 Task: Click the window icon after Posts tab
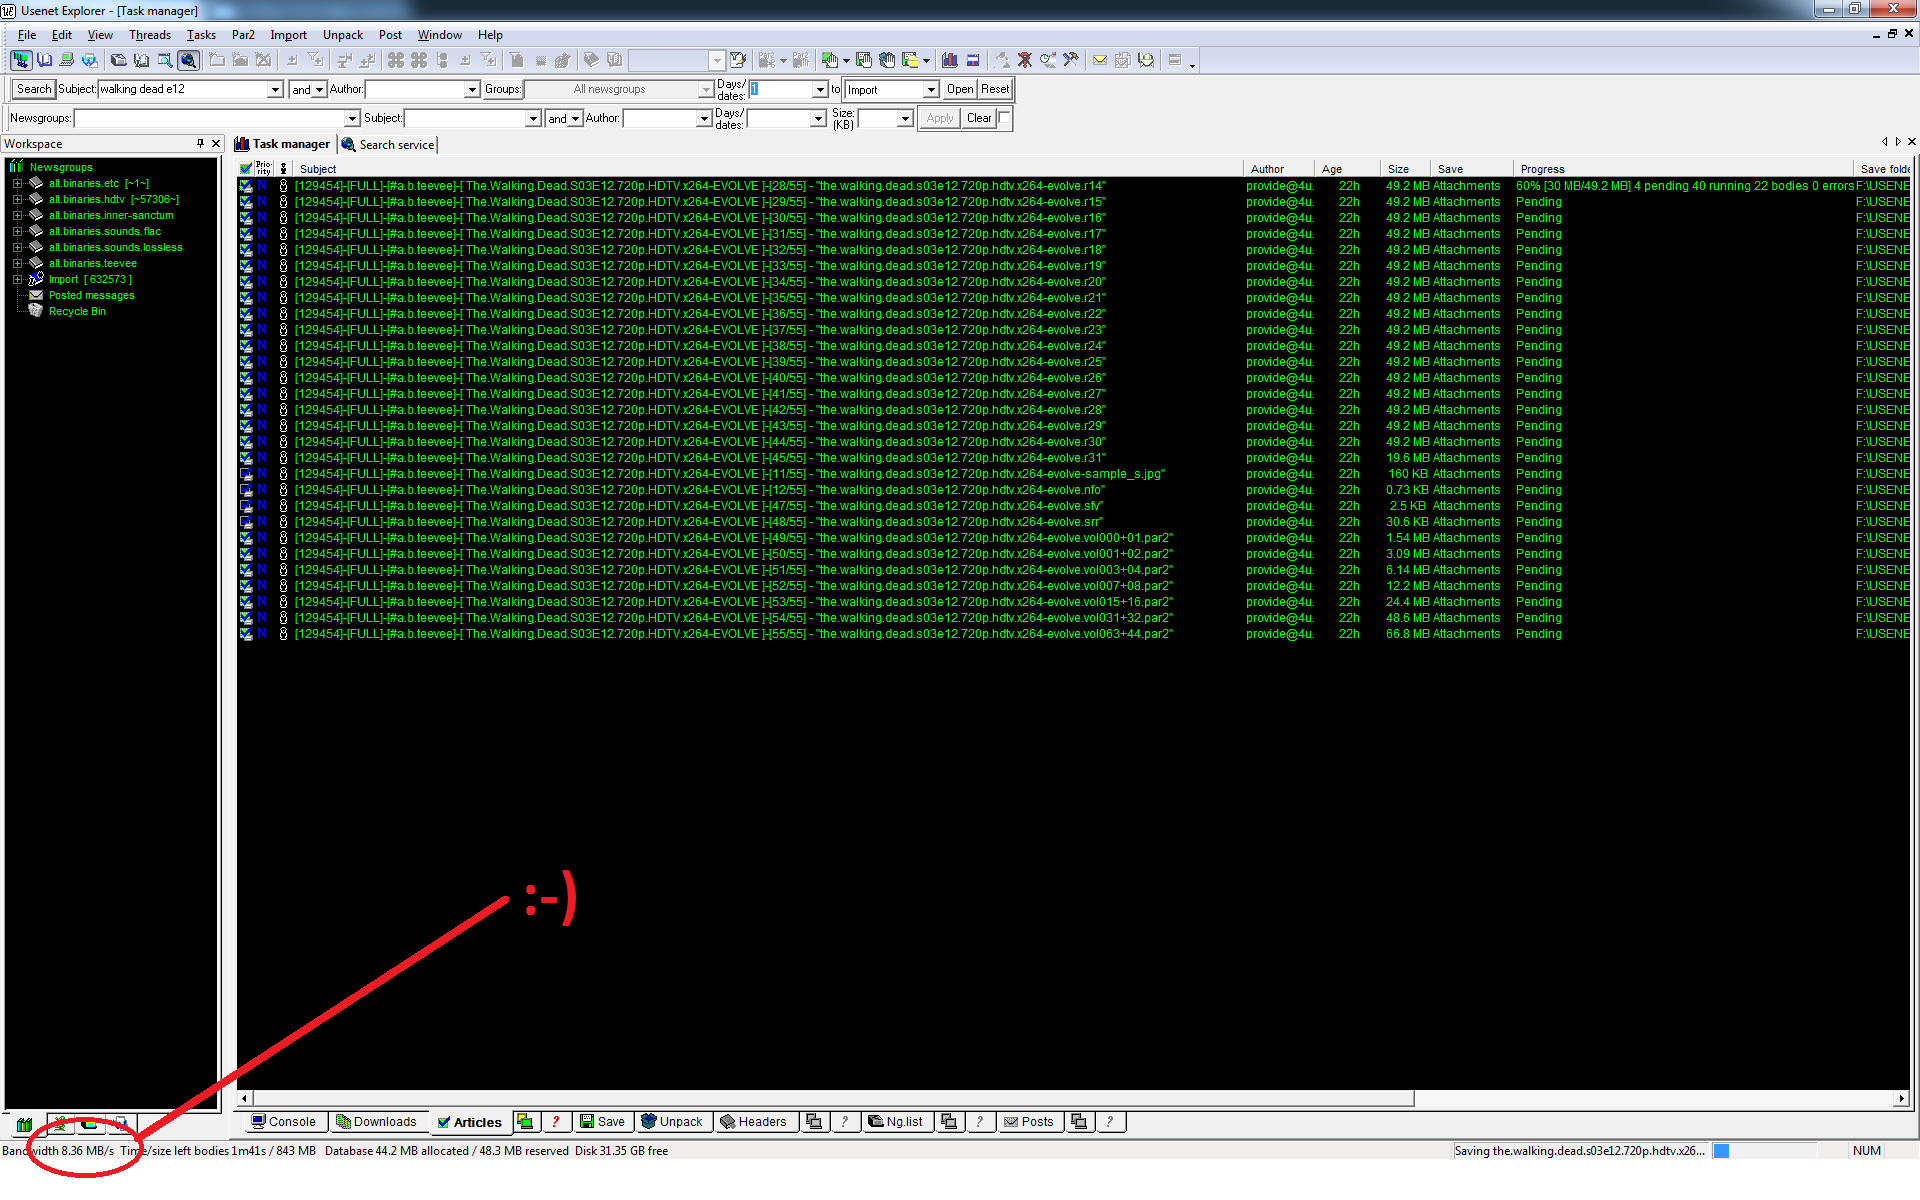(1078, 1122)
